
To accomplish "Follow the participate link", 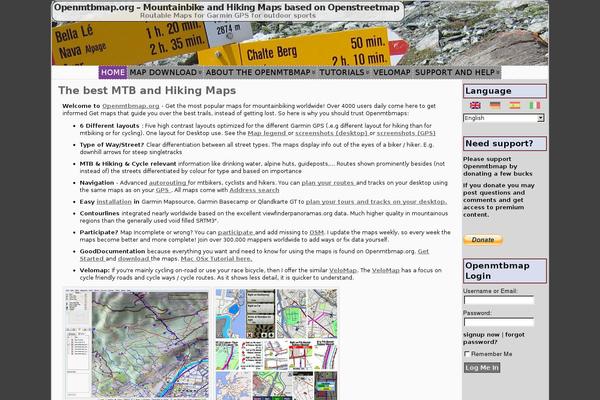I will click(236, 232).
